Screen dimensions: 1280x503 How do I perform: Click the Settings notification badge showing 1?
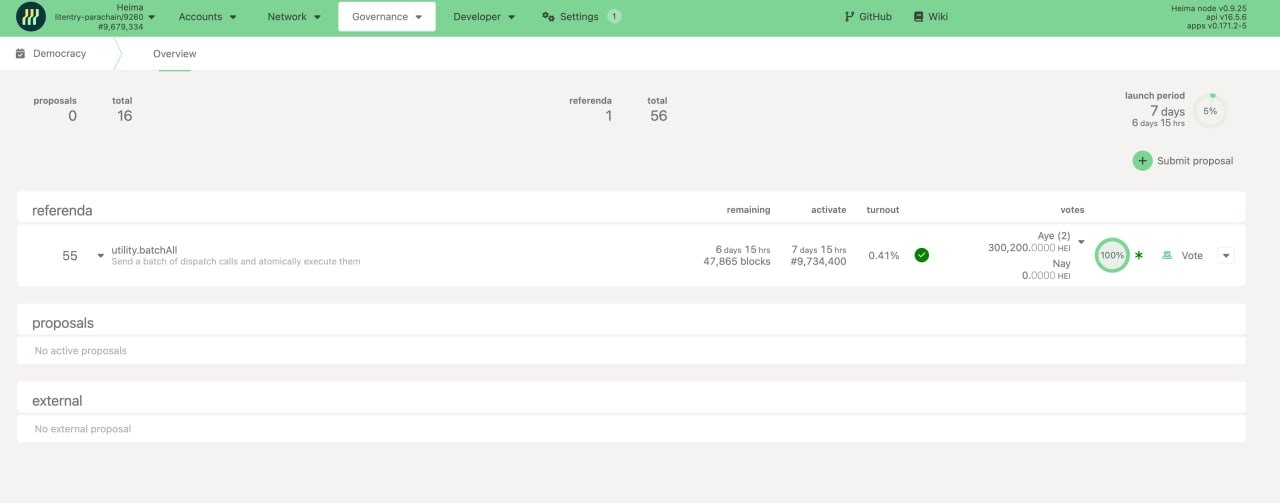[x=614, y=16]
